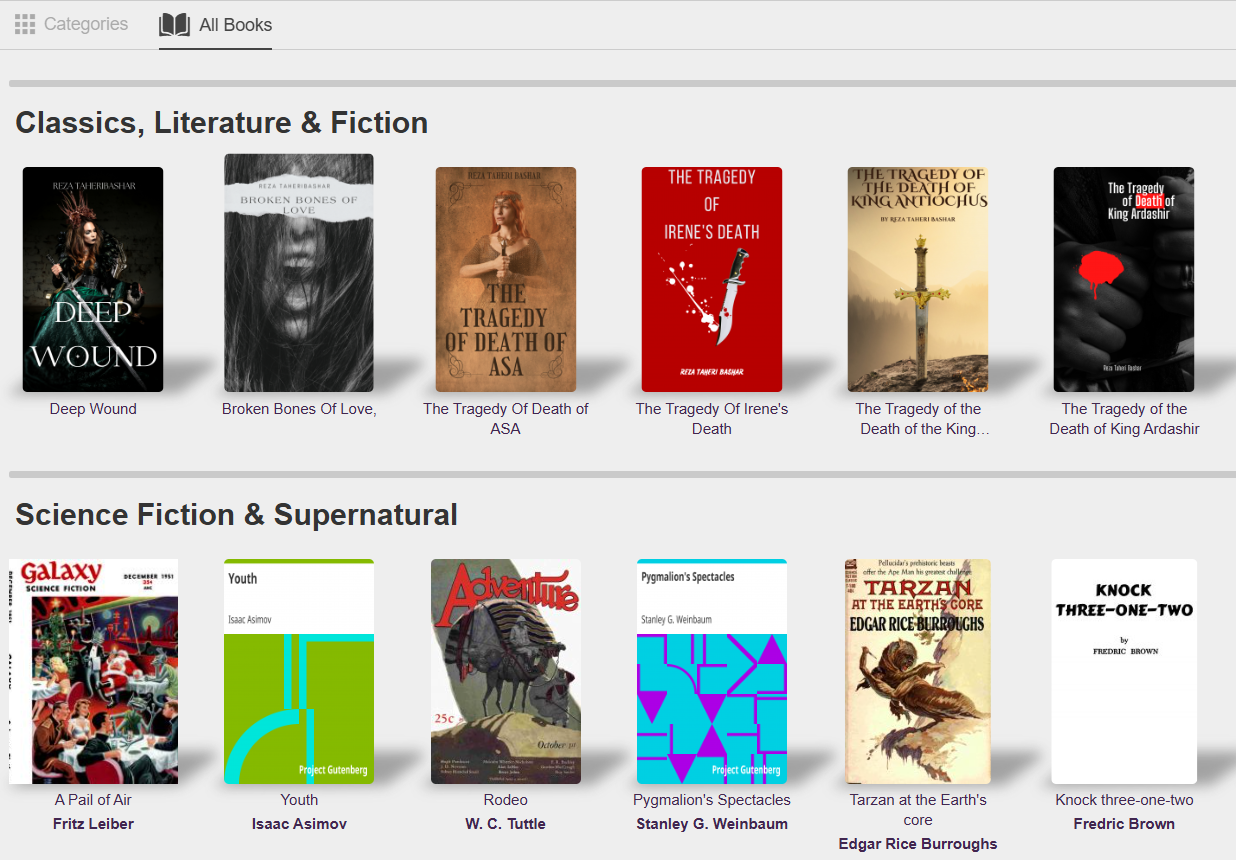Click the 'Broken Bones Of Love,' title
1236x860 pixels.
(299, 409)
